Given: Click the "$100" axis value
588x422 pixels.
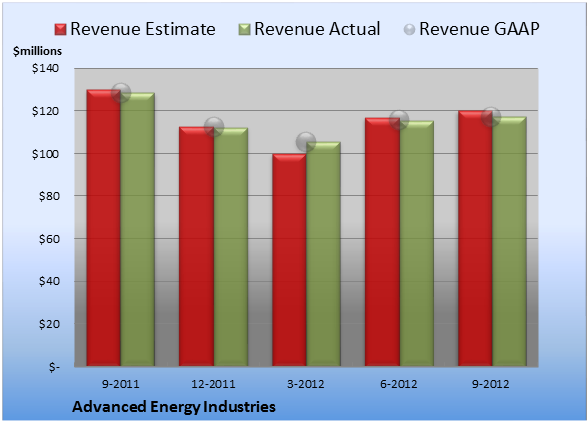Looking at the screenshot, I should coord(45,154).
